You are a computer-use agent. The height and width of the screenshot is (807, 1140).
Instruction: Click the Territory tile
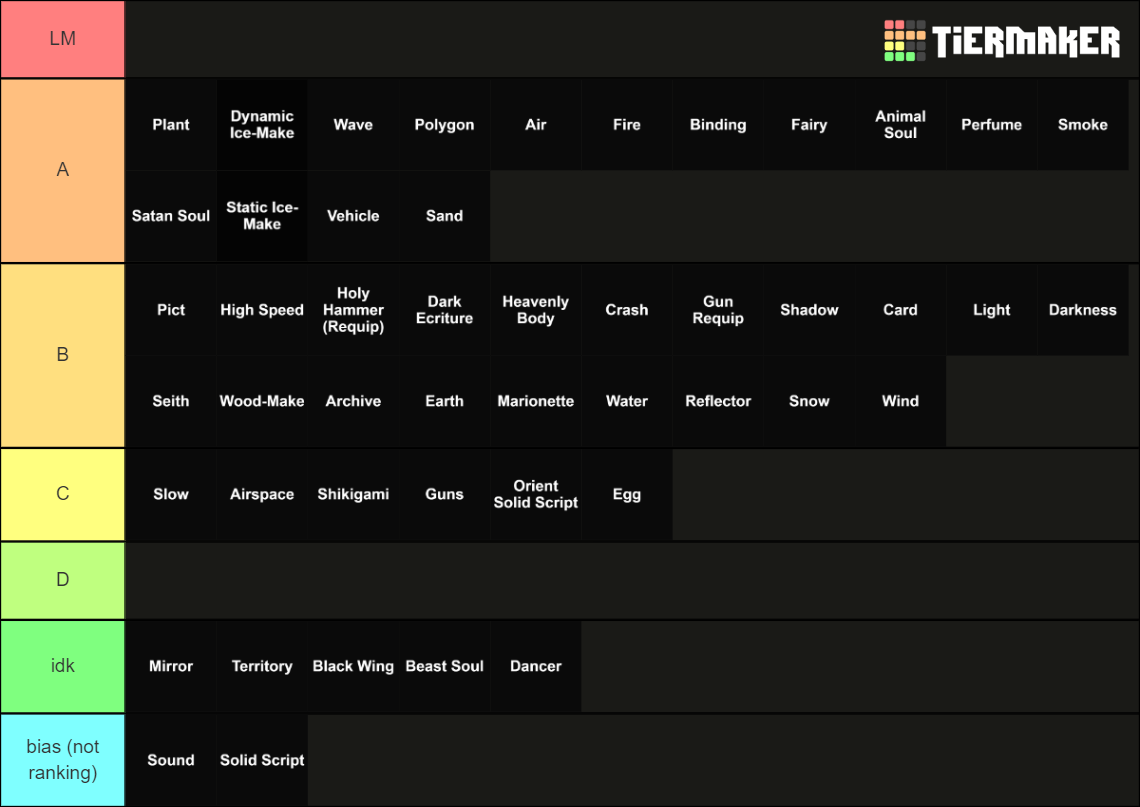click(262, 667)
